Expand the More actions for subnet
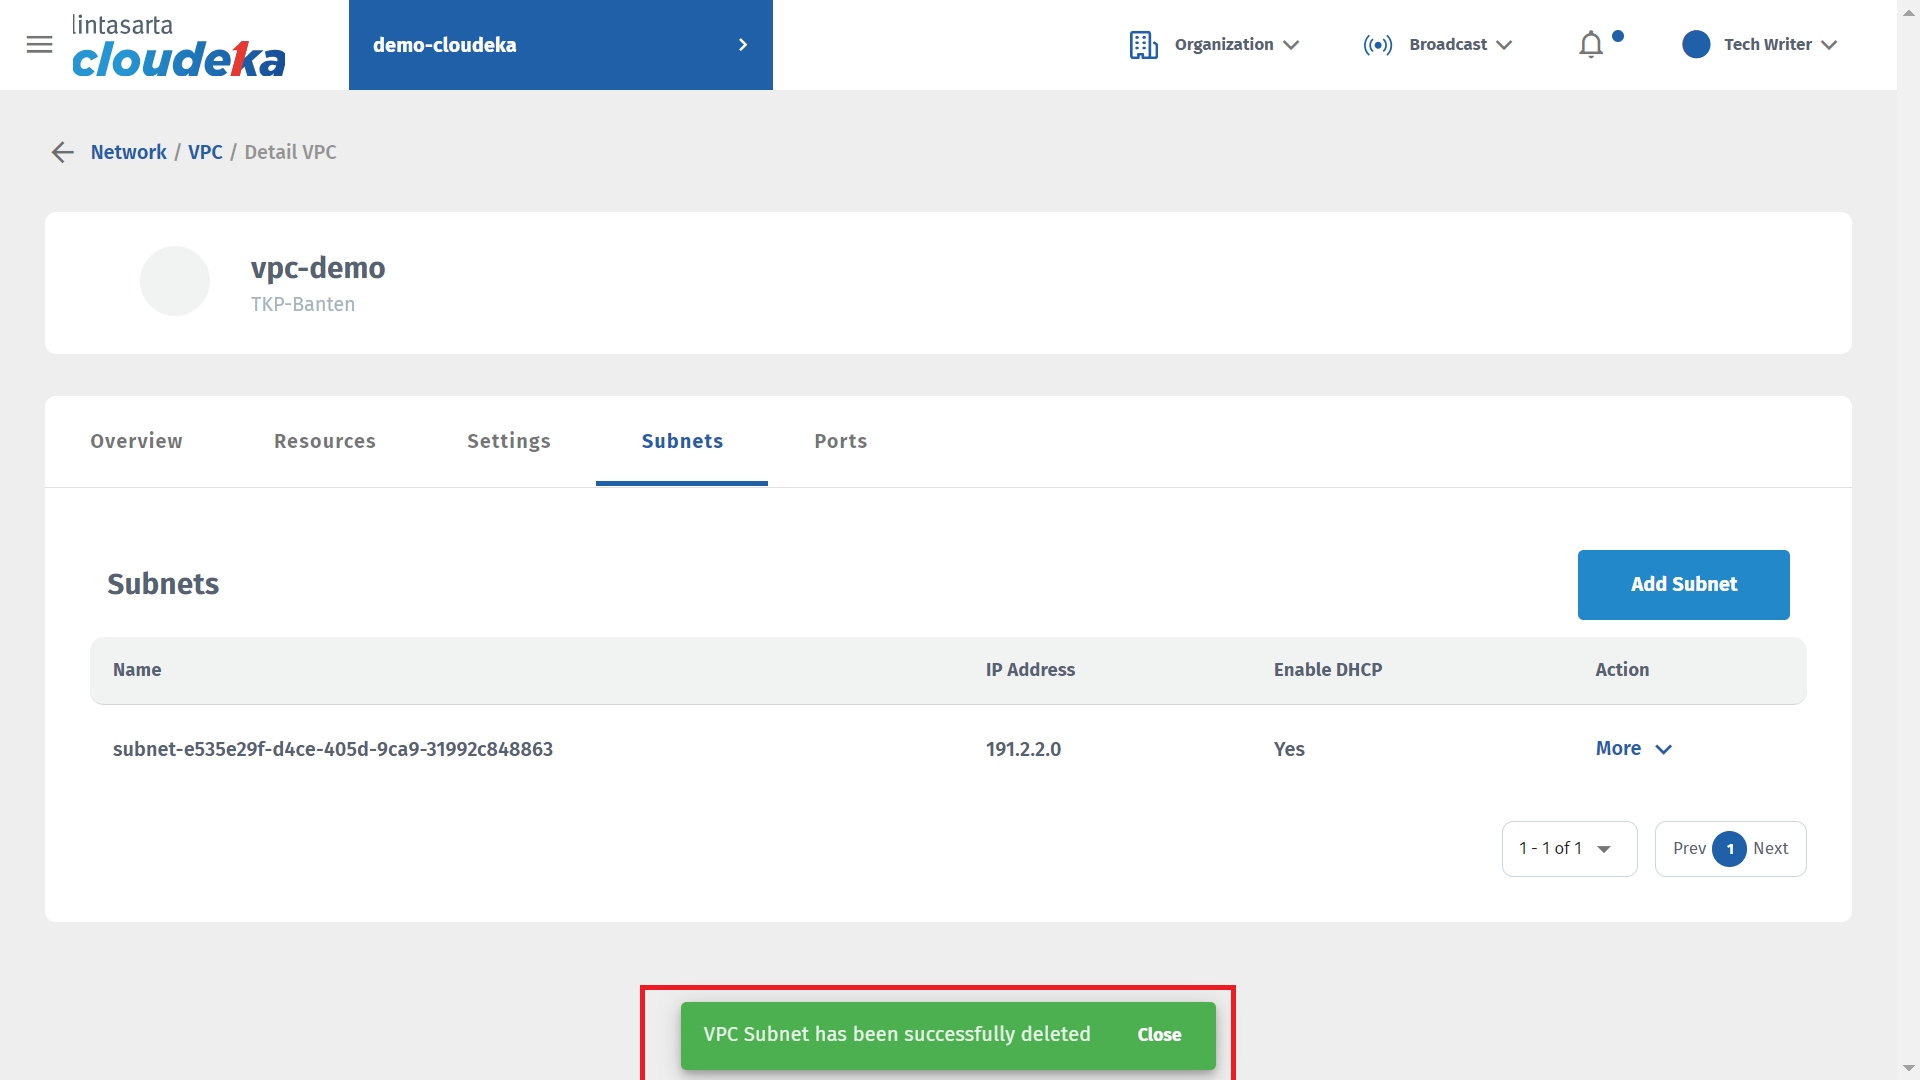 (x=1633, y=749)
